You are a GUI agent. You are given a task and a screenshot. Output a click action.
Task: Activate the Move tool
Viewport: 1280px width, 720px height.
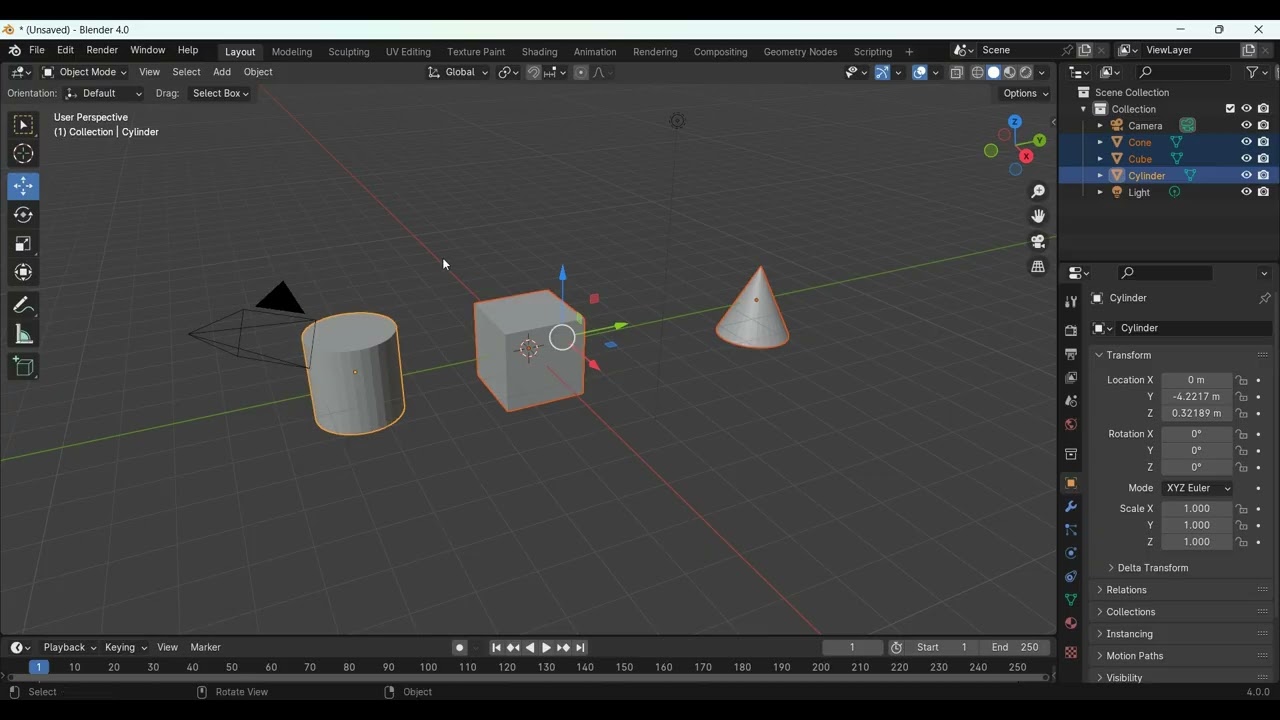[x=23, y=186]
